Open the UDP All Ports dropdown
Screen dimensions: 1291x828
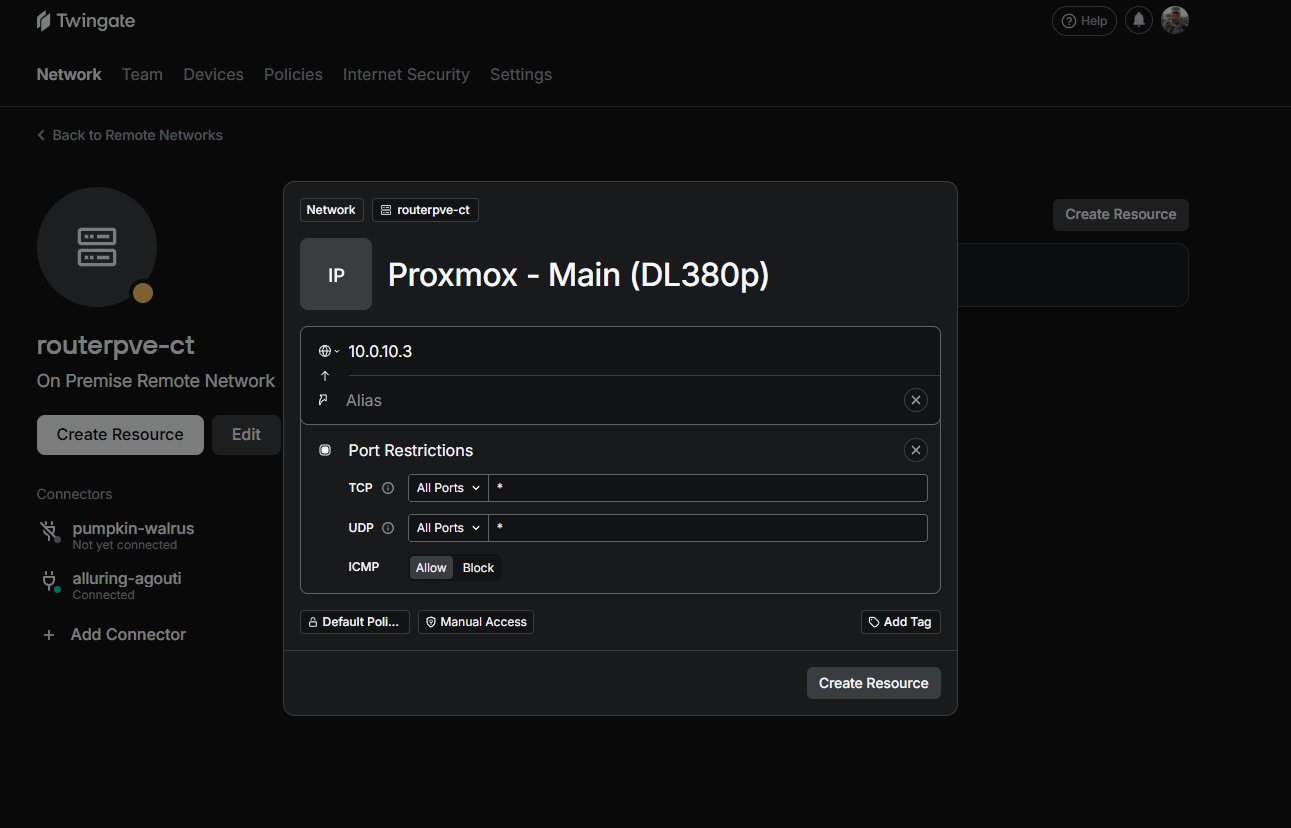pos(448,528)
